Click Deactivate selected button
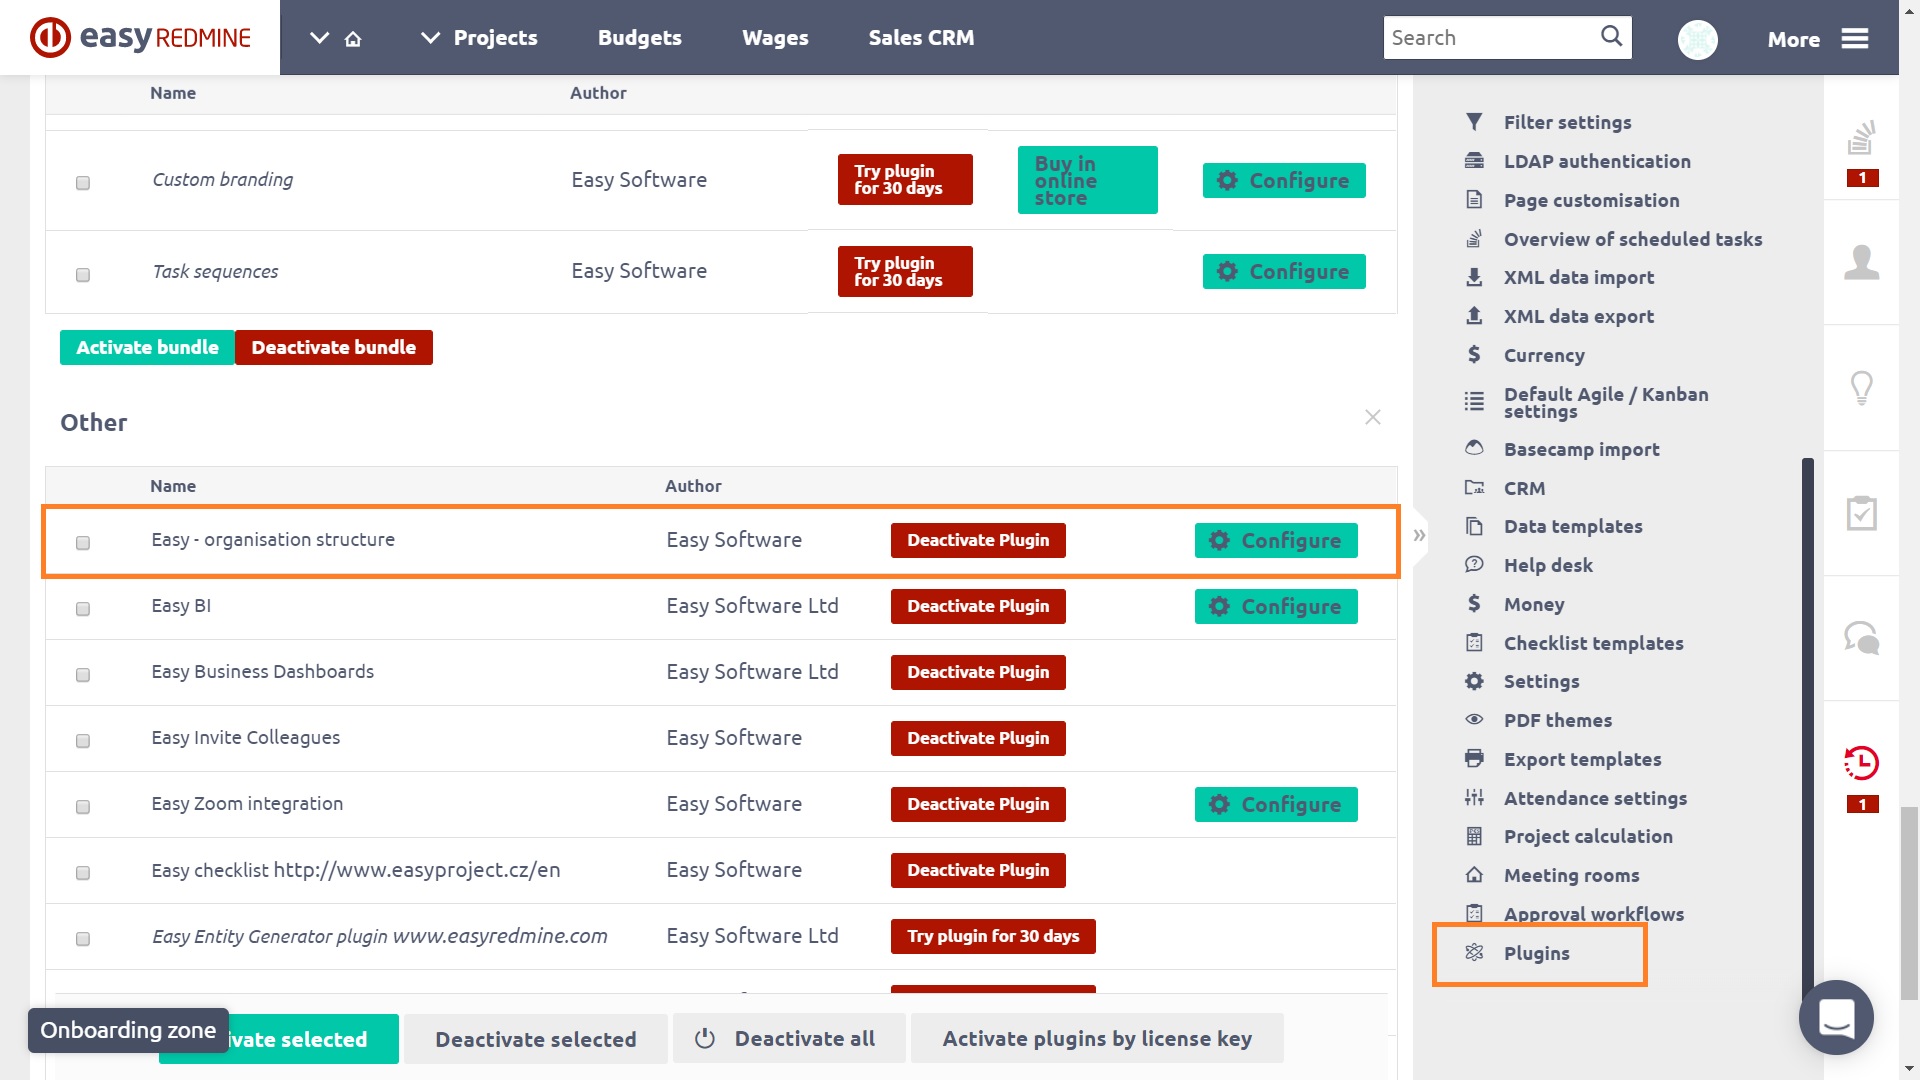Viewport: 1920px width, 1080px height. click(536, 1039)
